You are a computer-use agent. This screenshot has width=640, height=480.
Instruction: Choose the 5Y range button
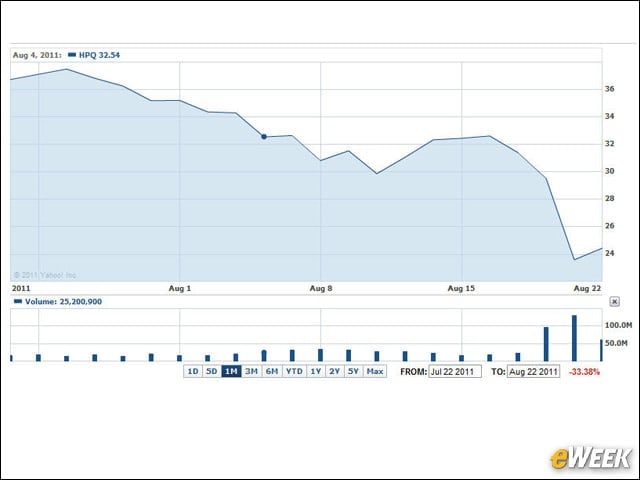click(353, 371)
